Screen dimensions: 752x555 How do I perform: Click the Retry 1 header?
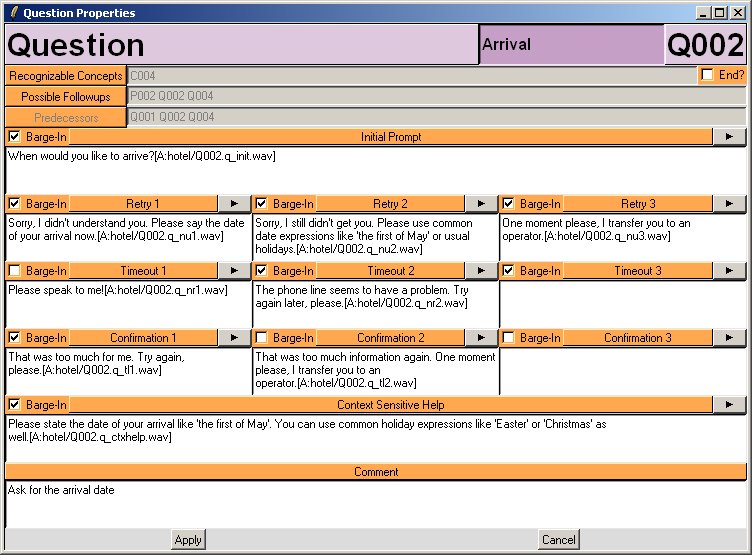[143, 204]
